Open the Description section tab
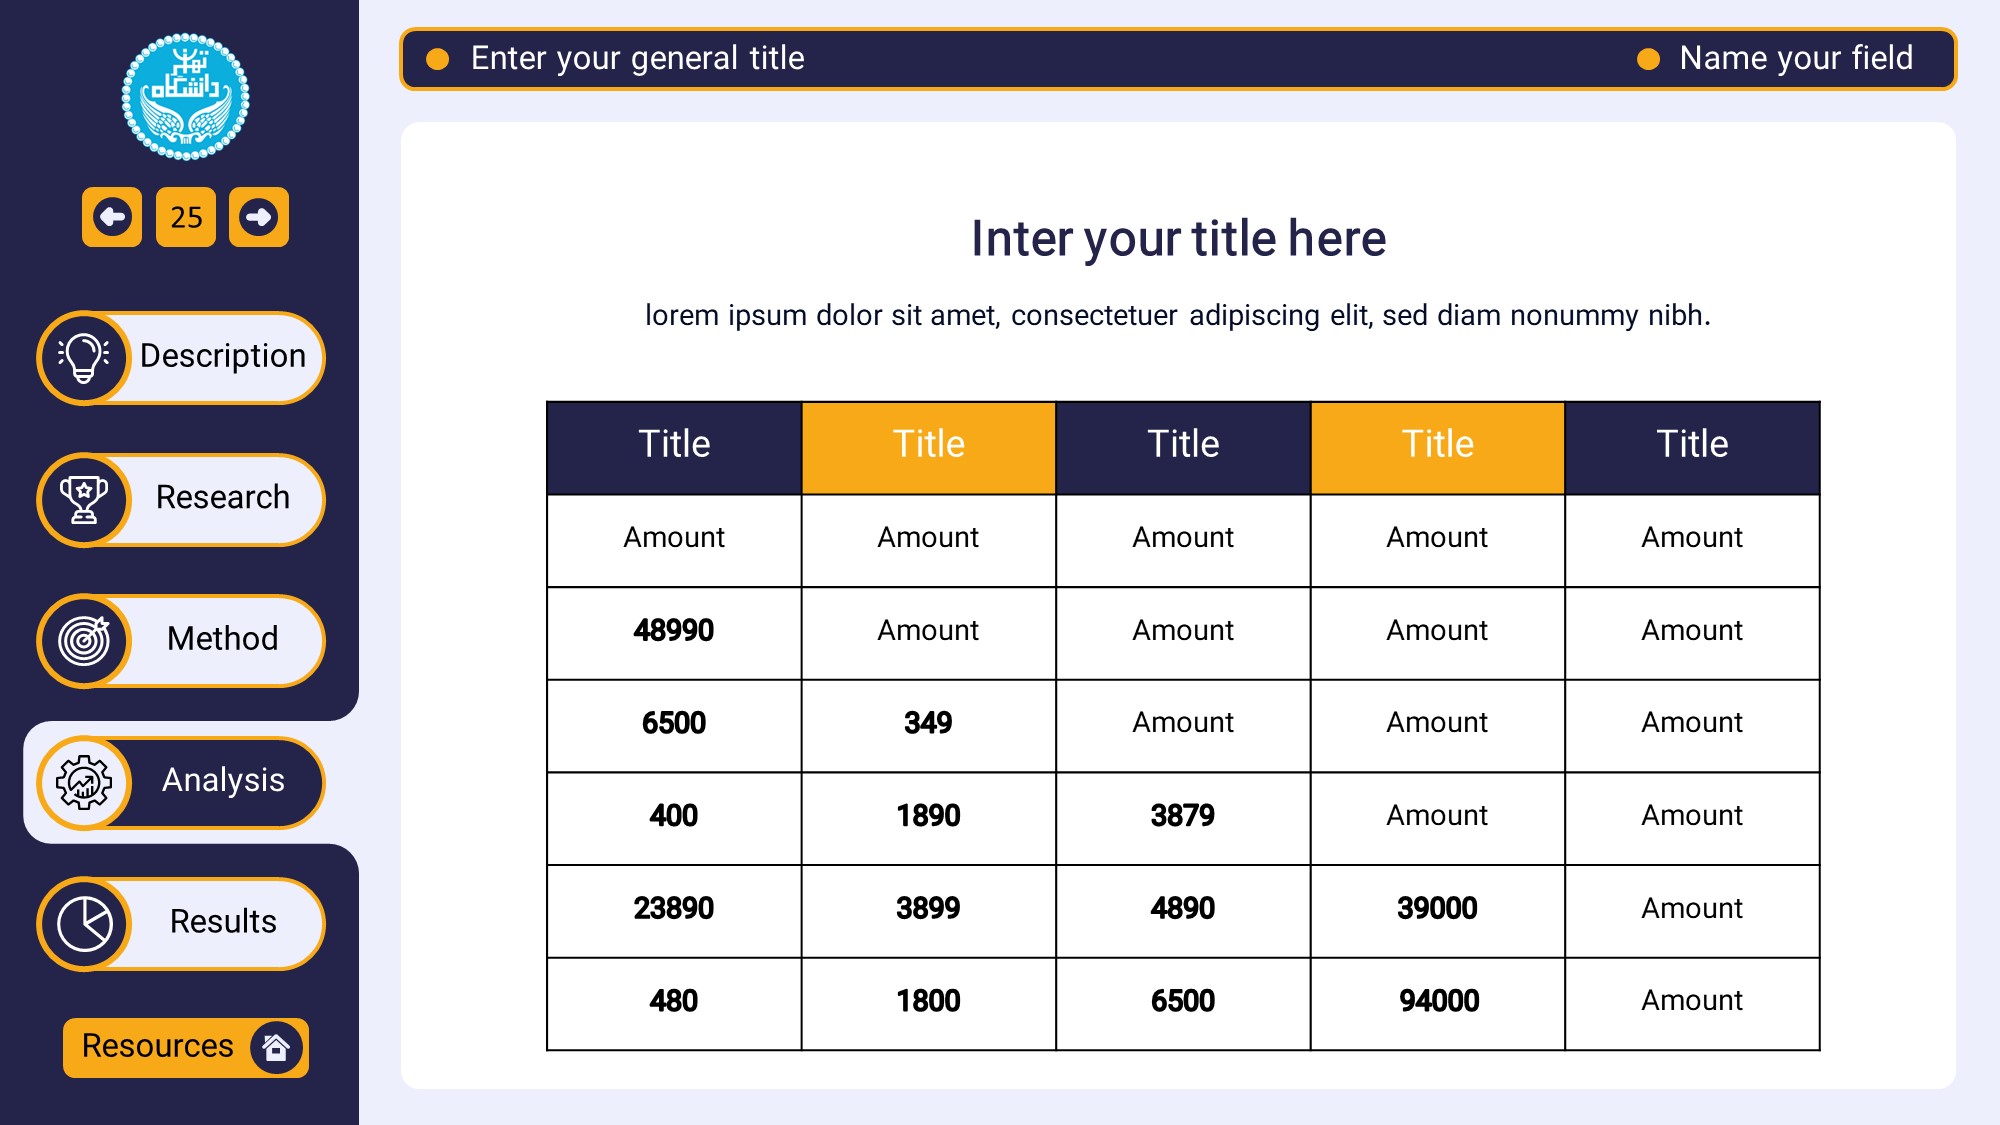The image size is (2000, 1125). (222, 356)
